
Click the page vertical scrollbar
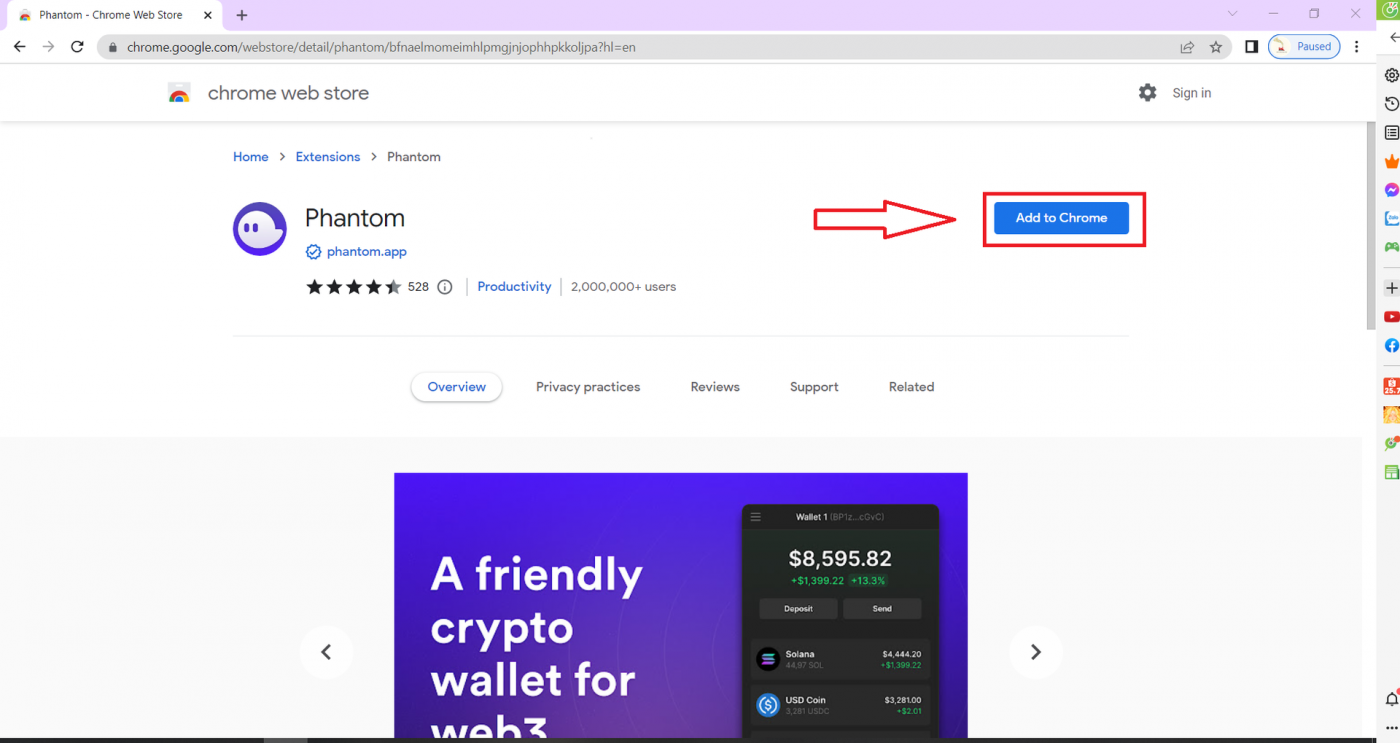coord(1371,226)
